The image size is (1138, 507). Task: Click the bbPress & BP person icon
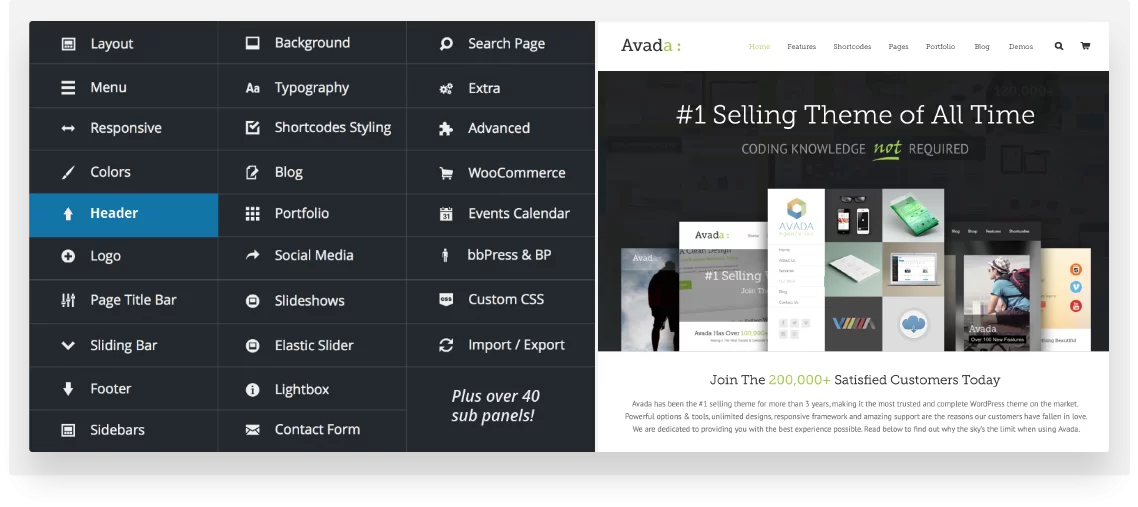pos(446,255)
